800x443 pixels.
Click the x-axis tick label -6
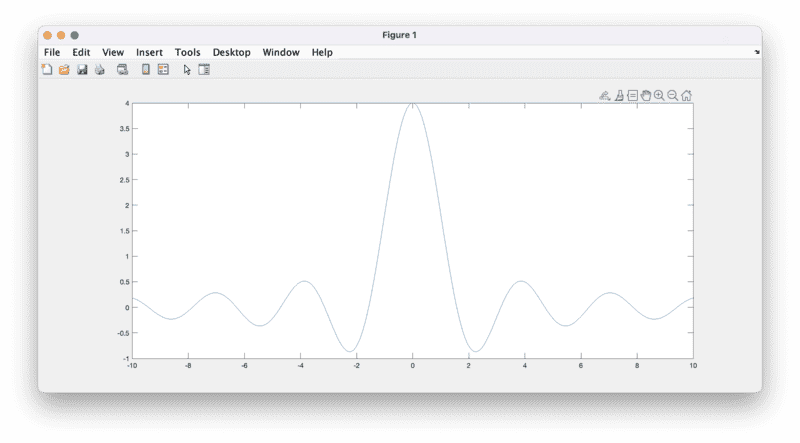[x=244, y=365]
